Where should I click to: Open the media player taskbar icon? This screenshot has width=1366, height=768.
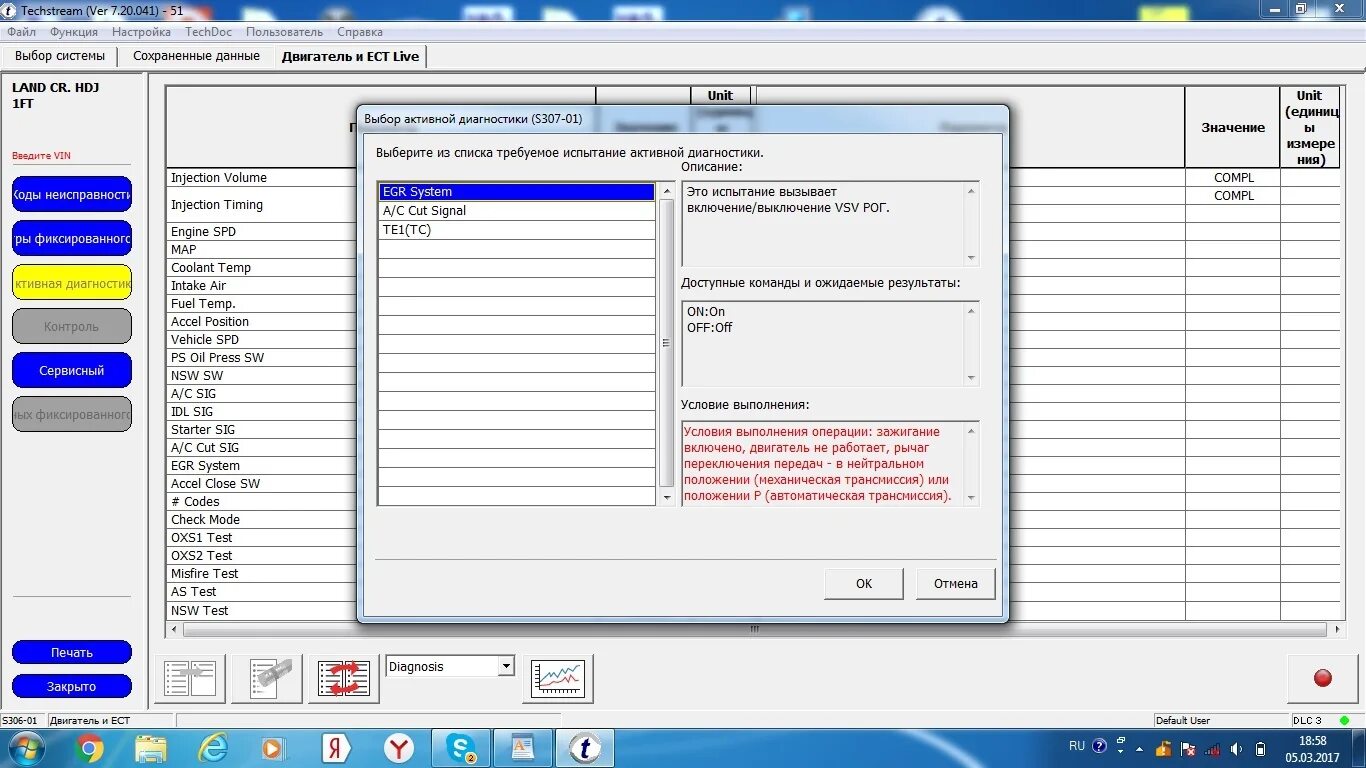tap(273, 748)
